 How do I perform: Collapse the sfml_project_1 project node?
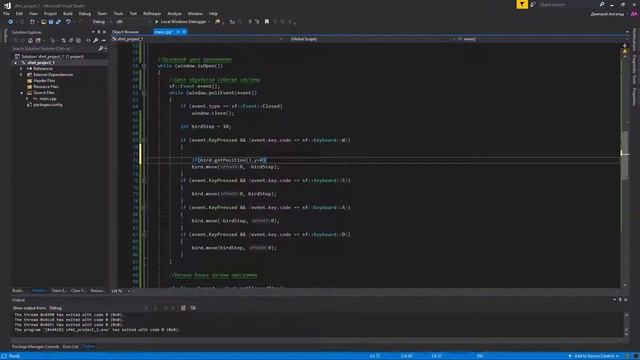tap(16, 63)
